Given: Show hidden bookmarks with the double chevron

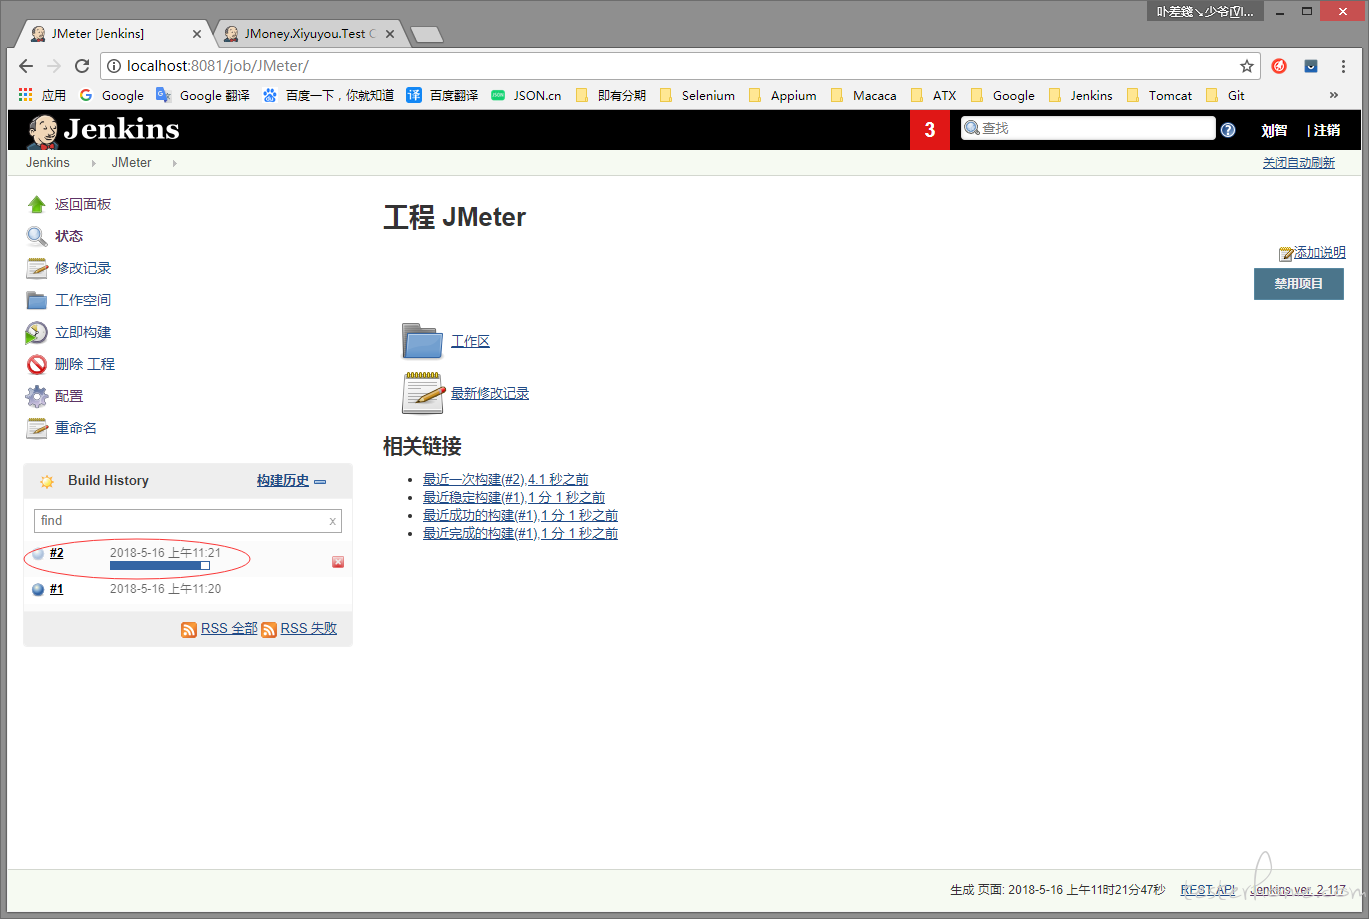Looking at the screenshot, I should (x=1333, y=96).
